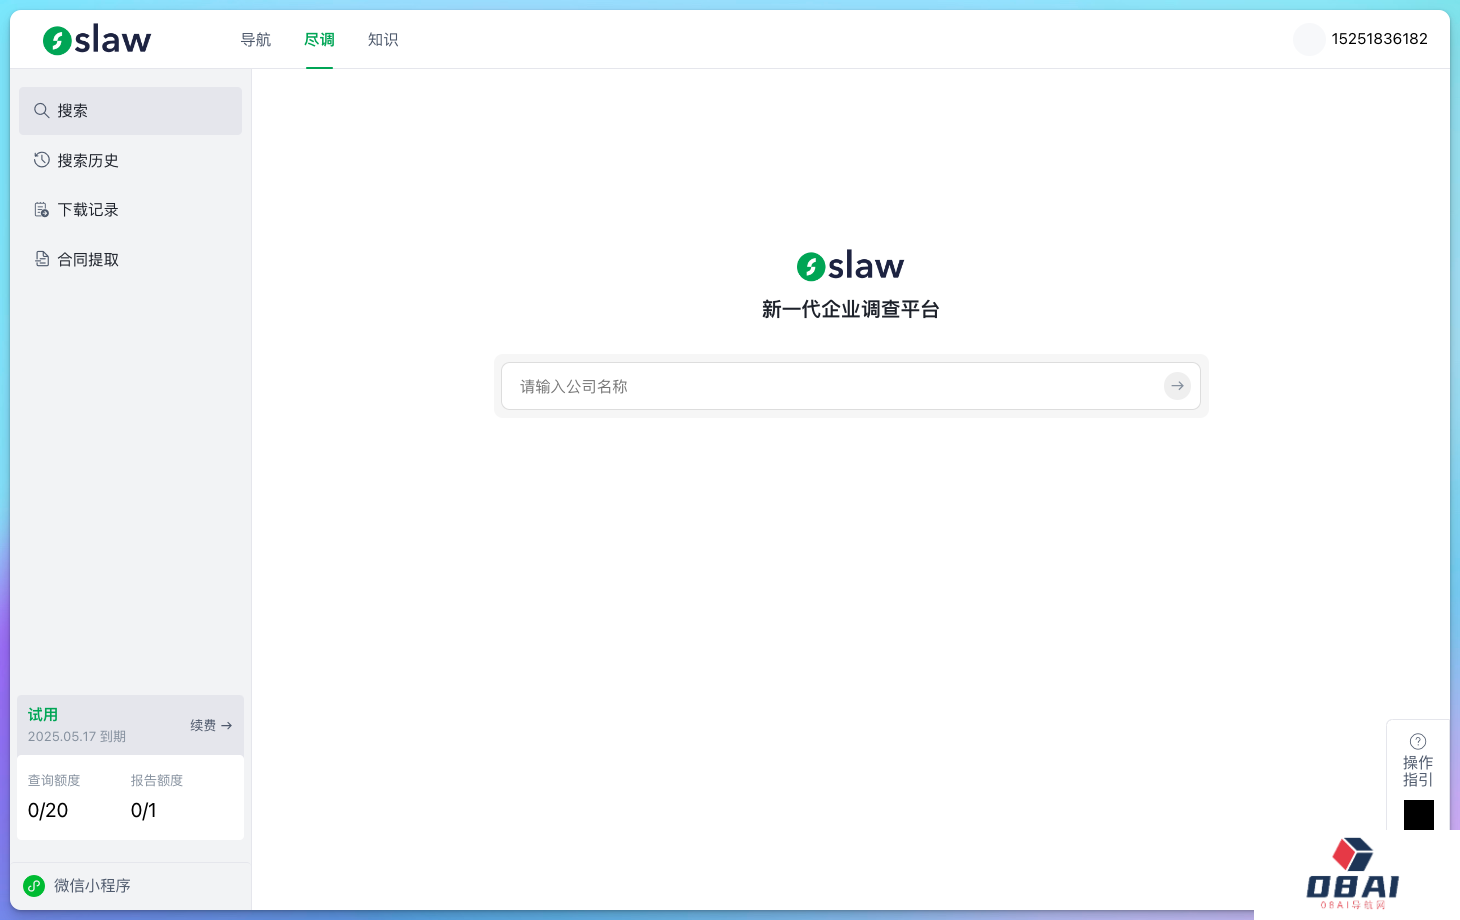Click the search history clock icon
The height and width of the screenshot is (920, 1460).
42,160
